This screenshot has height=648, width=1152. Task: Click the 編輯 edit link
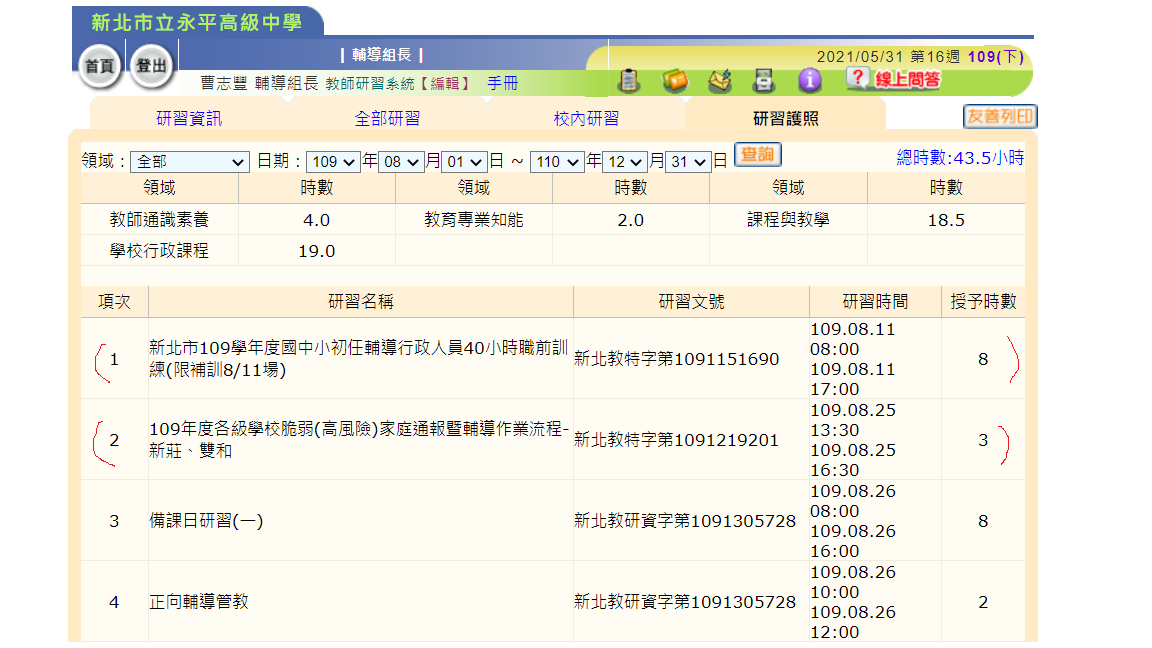(x=444, y=84)
